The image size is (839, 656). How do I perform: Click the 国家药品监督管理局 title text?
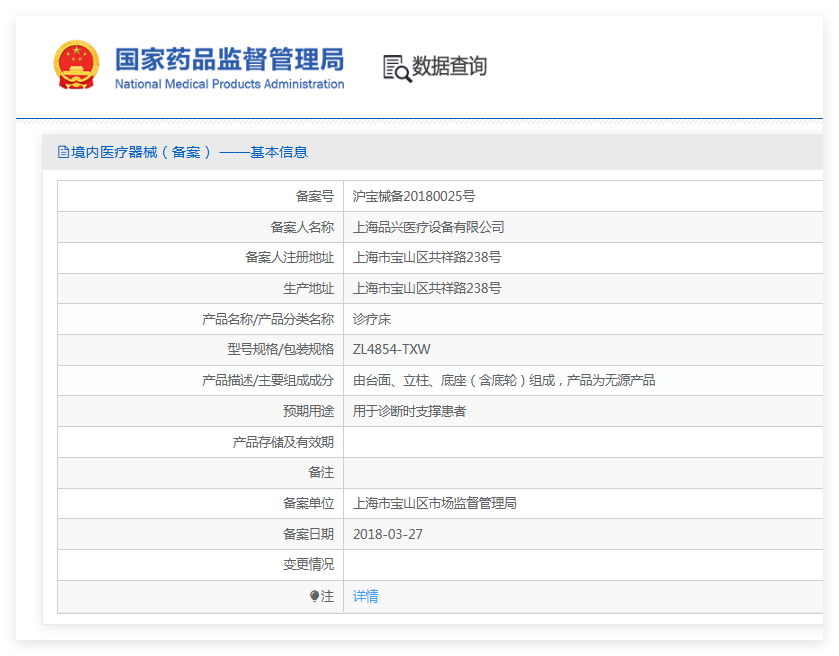[230, 59]
